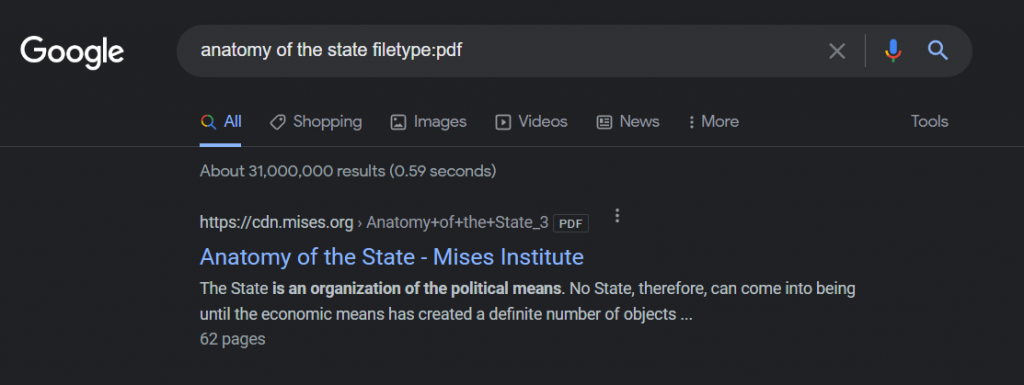Start voice search with microphone icon
Image resolution: width=1024 pixels, height=385 pixels.
(x=893, y=50)
